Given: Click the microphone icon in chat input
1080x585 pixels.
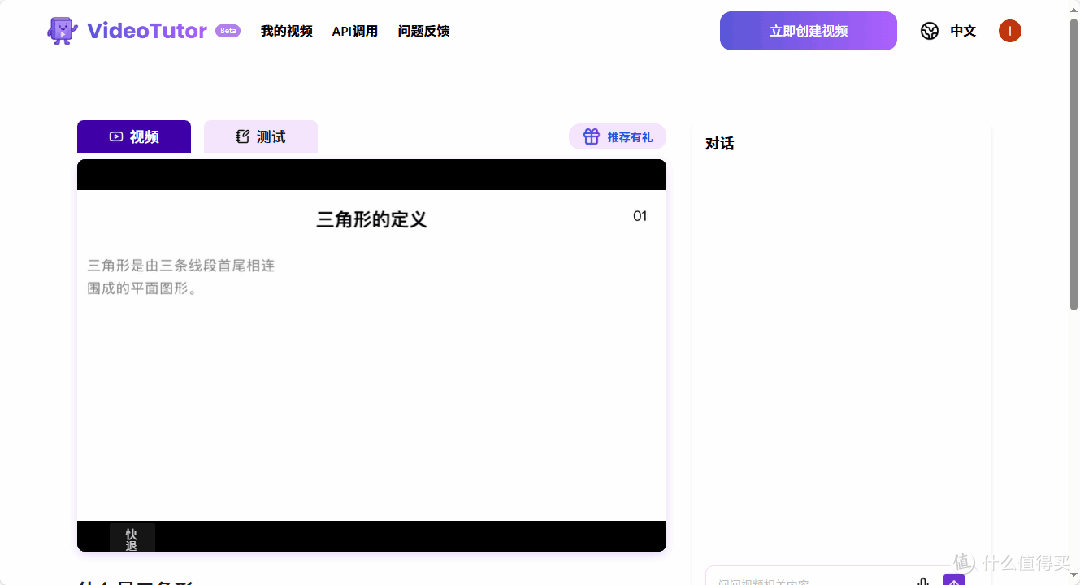Looking at the screenshot, I should (923, 581).
